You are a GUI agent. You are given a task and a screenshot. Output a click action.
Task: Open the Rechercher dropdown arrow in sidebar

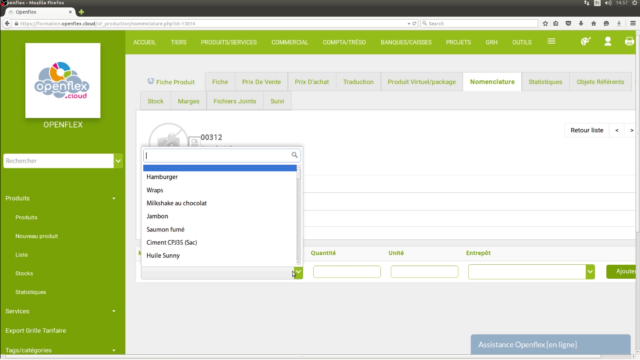(118, 161)
